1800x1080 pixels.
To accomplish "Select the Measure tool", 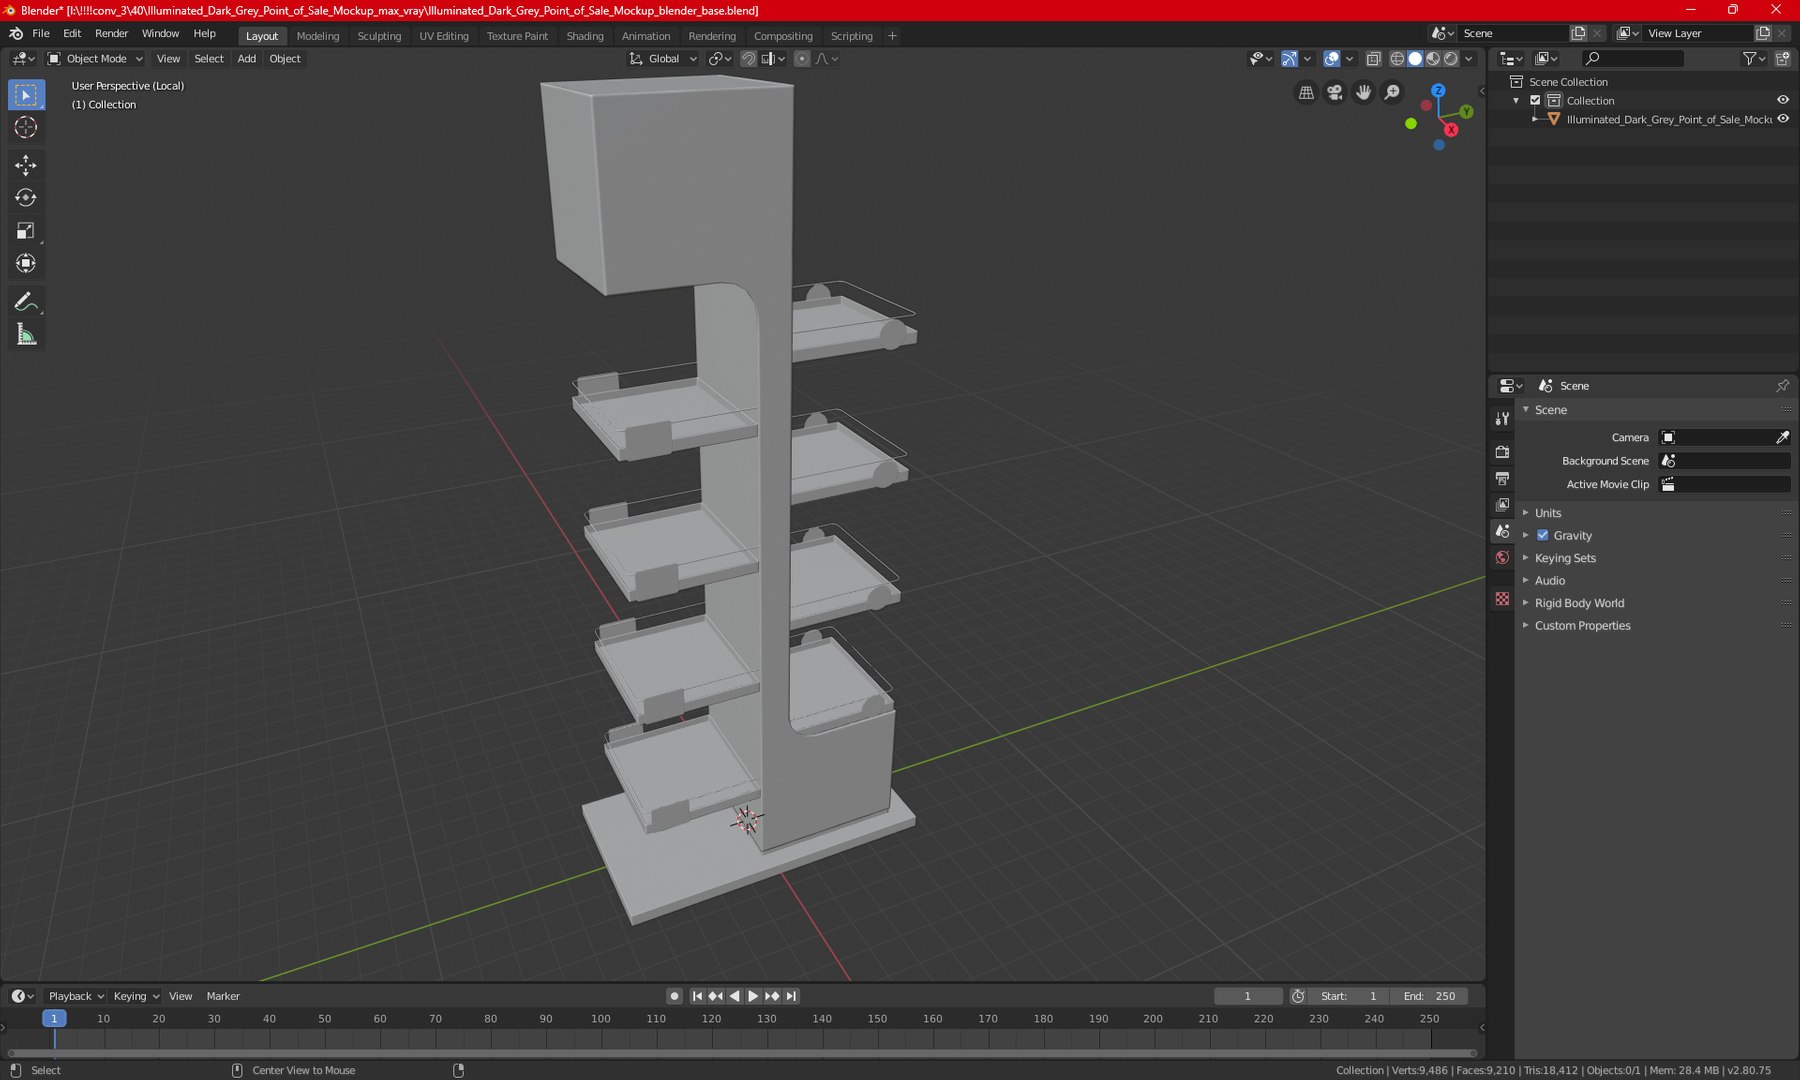I will pos(26,335).
